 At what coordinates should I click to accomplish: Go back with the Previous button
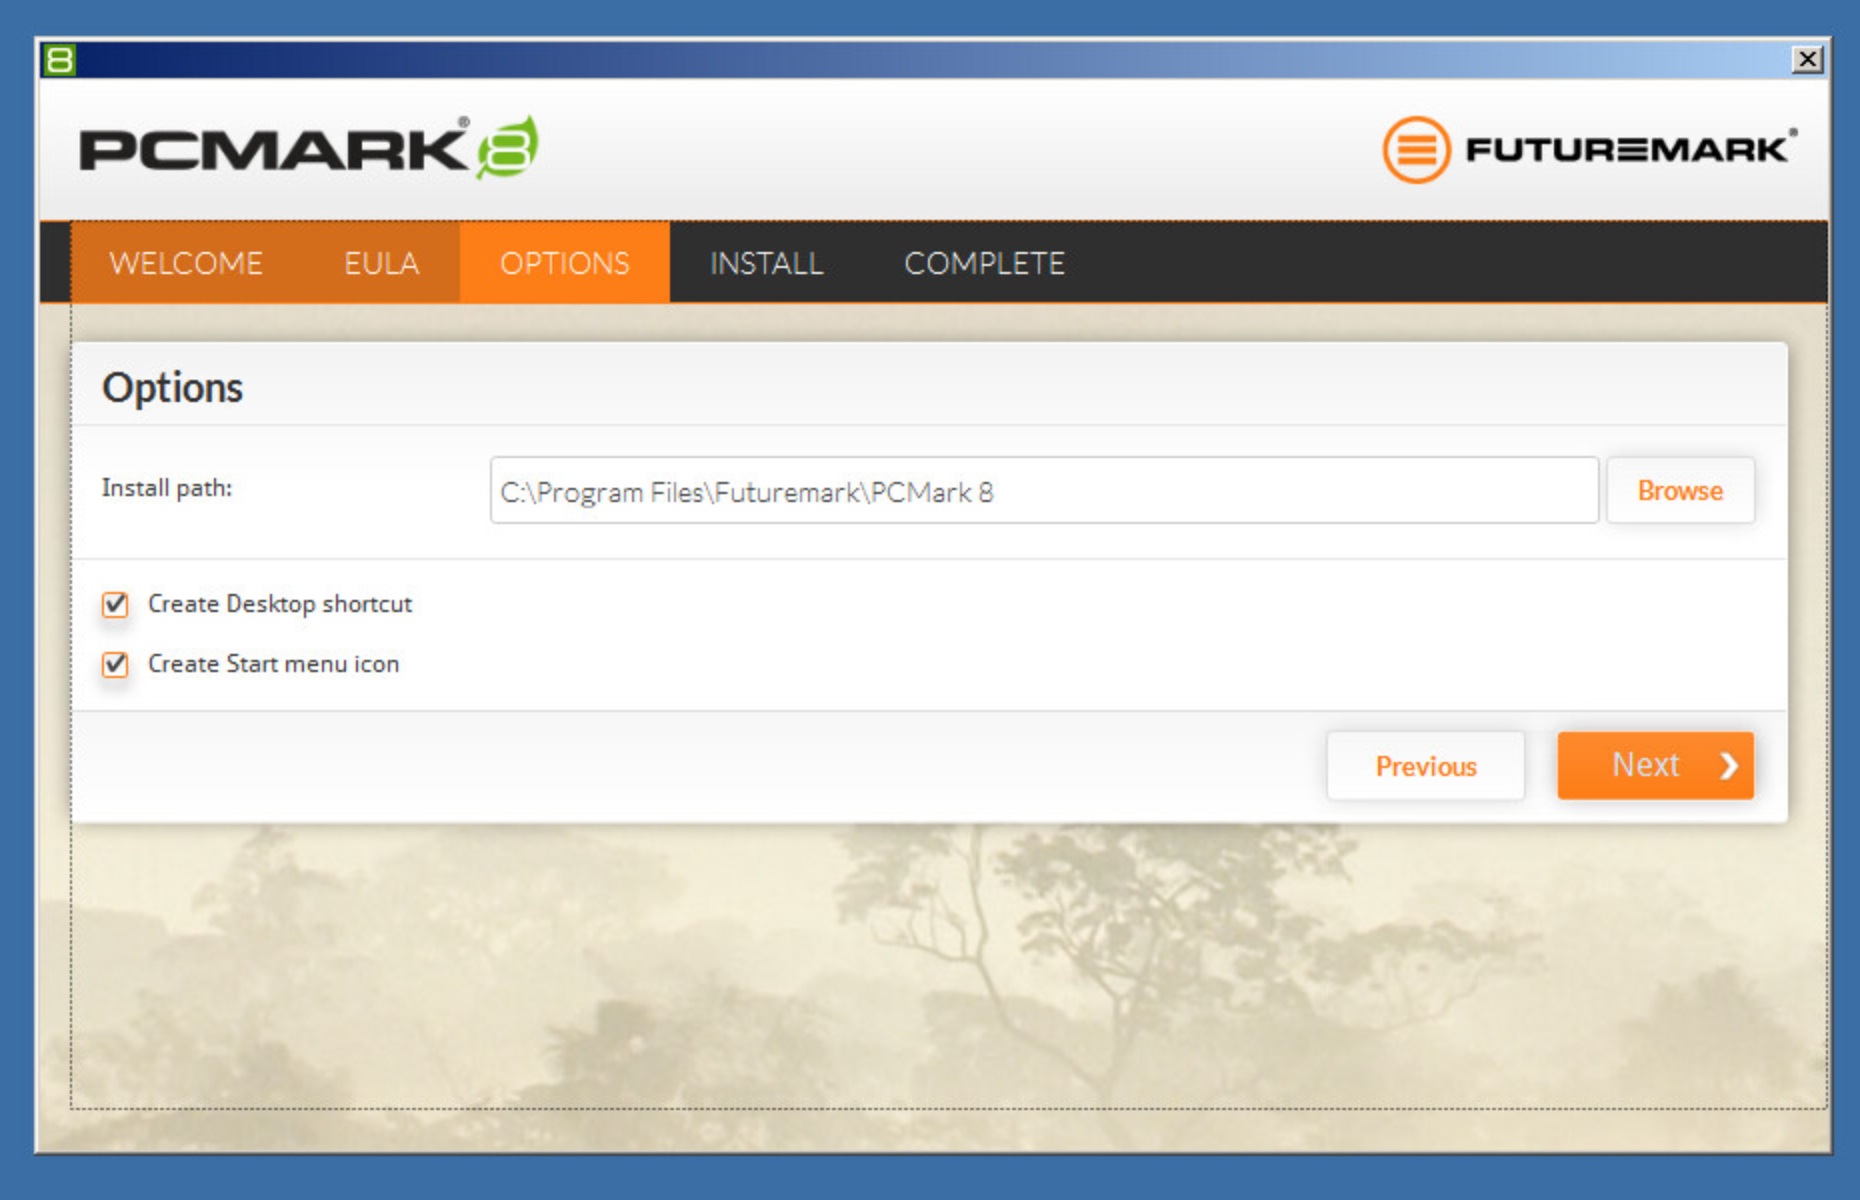point(1425,766)
